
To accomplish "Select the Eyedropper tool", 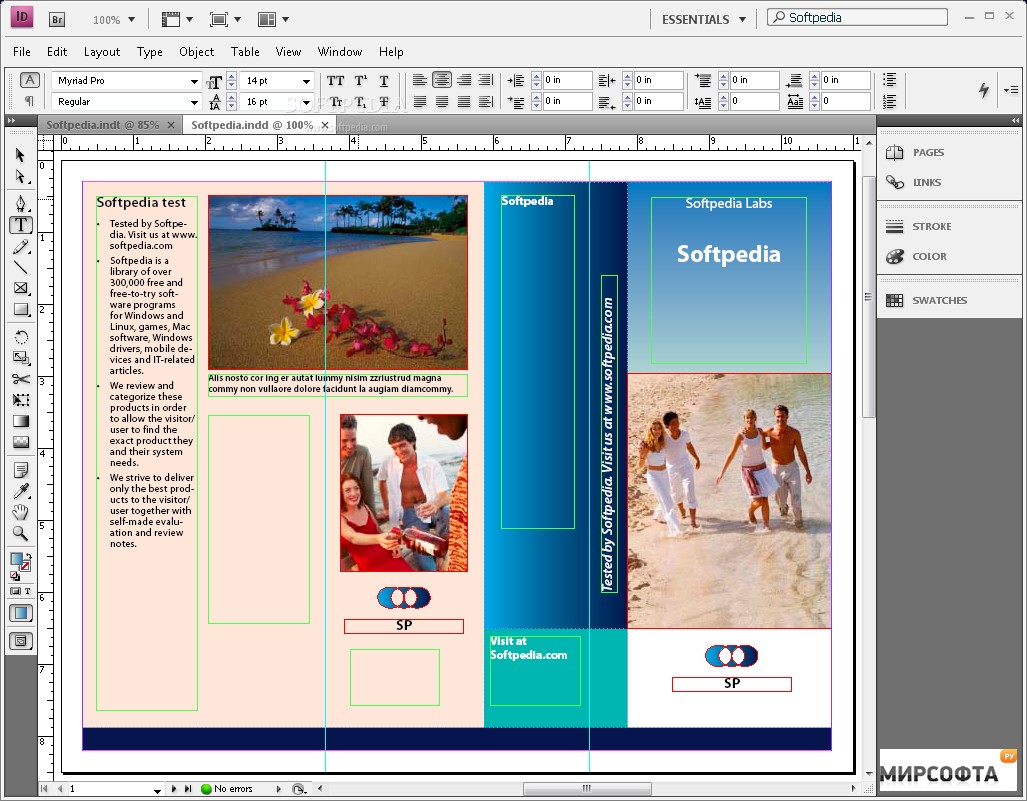I will click(x=20, y=491).
